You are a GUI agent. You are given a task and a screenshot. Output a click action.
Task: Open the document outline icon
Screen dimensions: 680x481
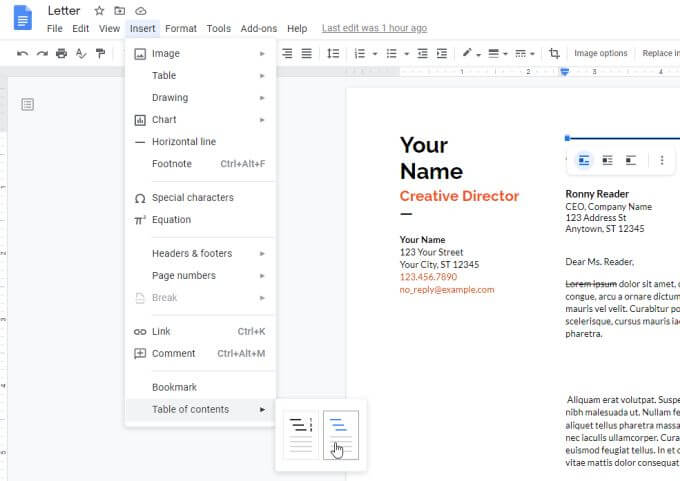pos(28,104)
